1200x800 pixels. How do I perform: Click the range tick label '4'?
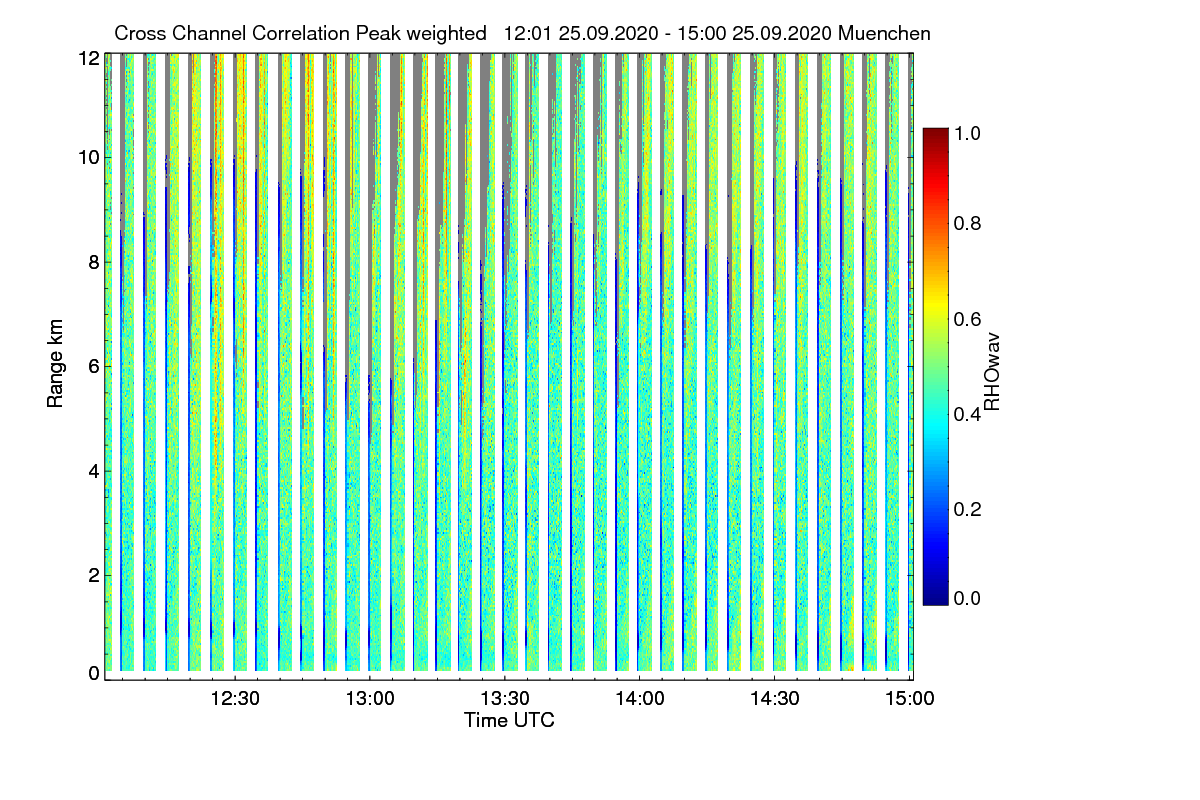94,470
